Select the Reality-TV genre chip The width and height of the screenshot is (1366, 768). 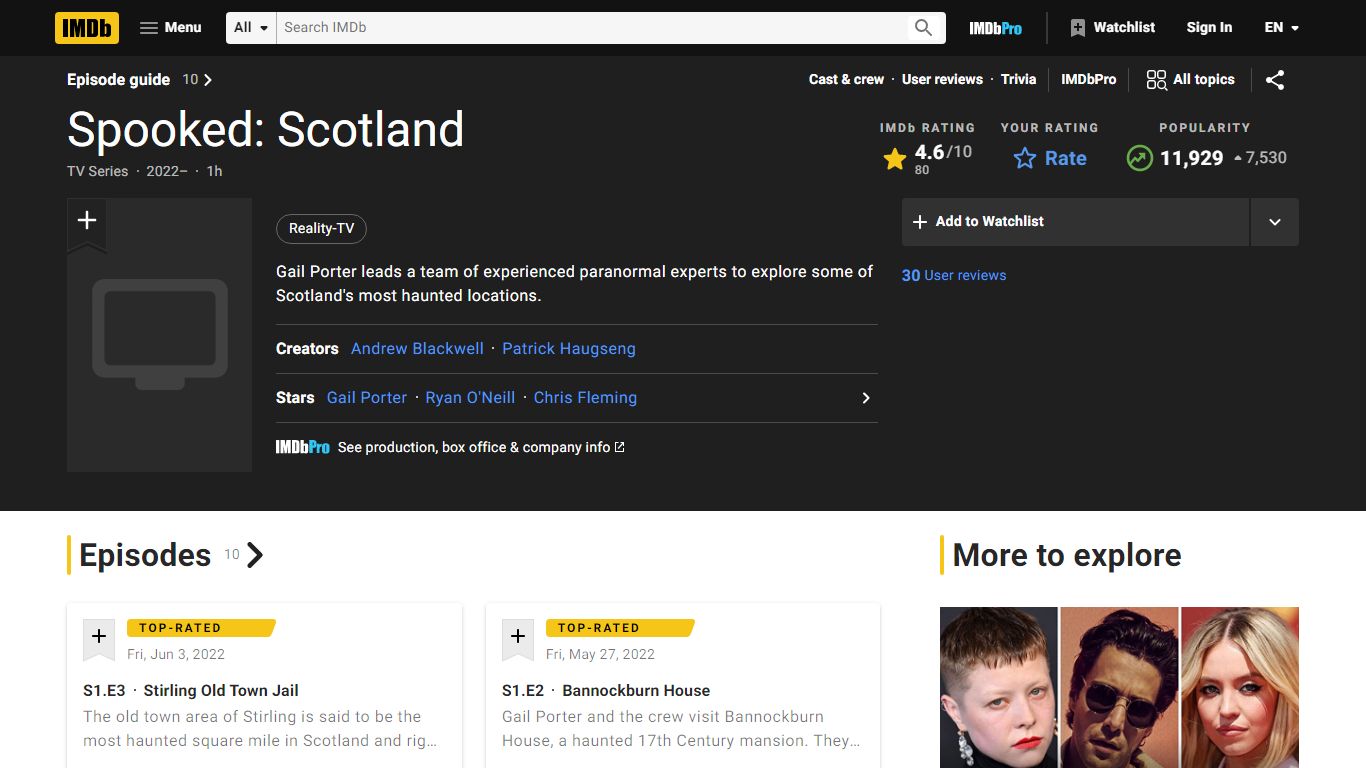point(321,229)
